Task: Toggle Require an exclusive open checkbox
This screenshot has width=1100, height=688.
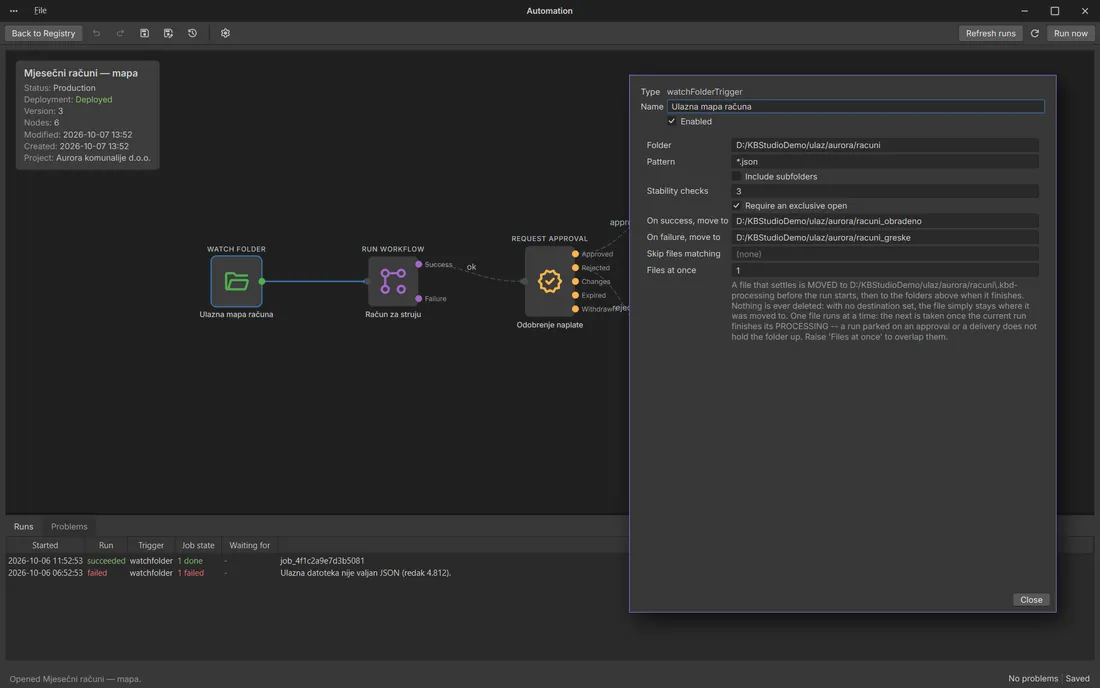Action: coord(736,205)
